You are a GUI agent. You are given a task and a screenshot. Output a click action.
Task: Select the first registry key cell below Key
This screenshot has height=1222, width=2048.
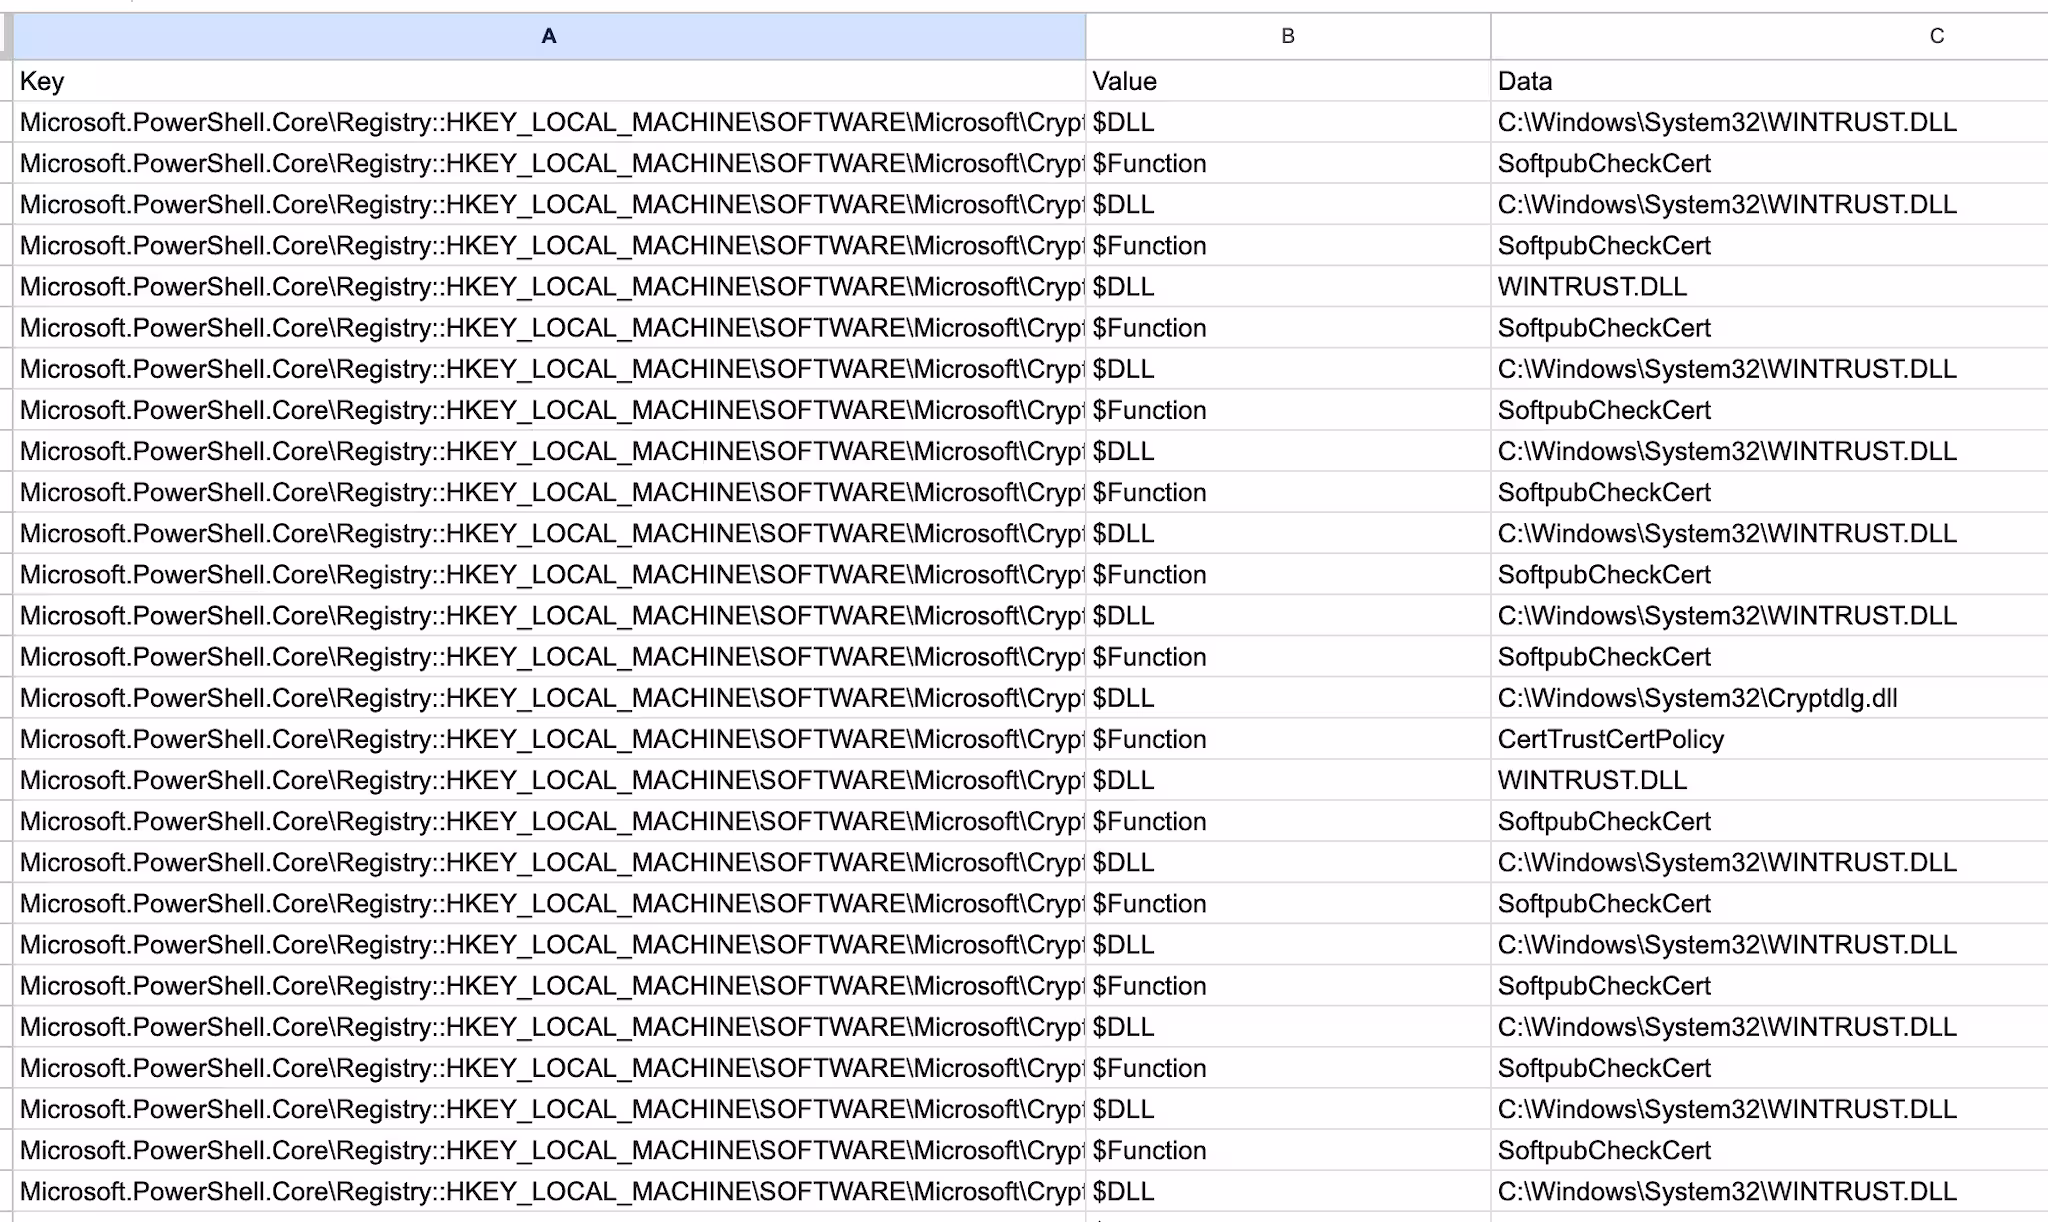point(548,122)
